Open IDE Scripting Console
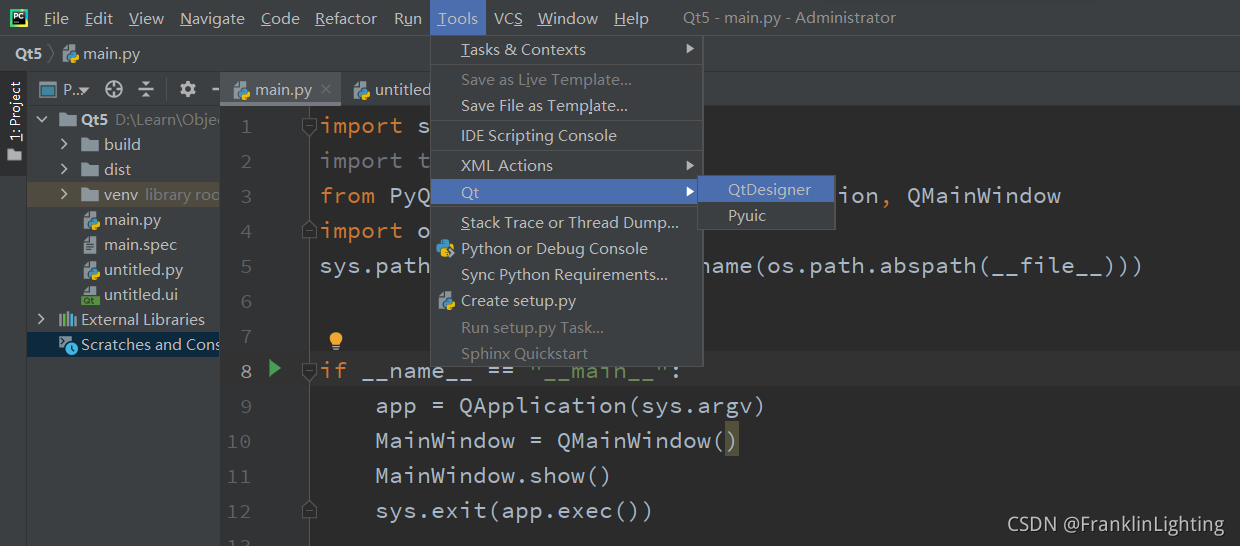The height and width of the screenshot is (546, 1240). click(x=567, y=135)
